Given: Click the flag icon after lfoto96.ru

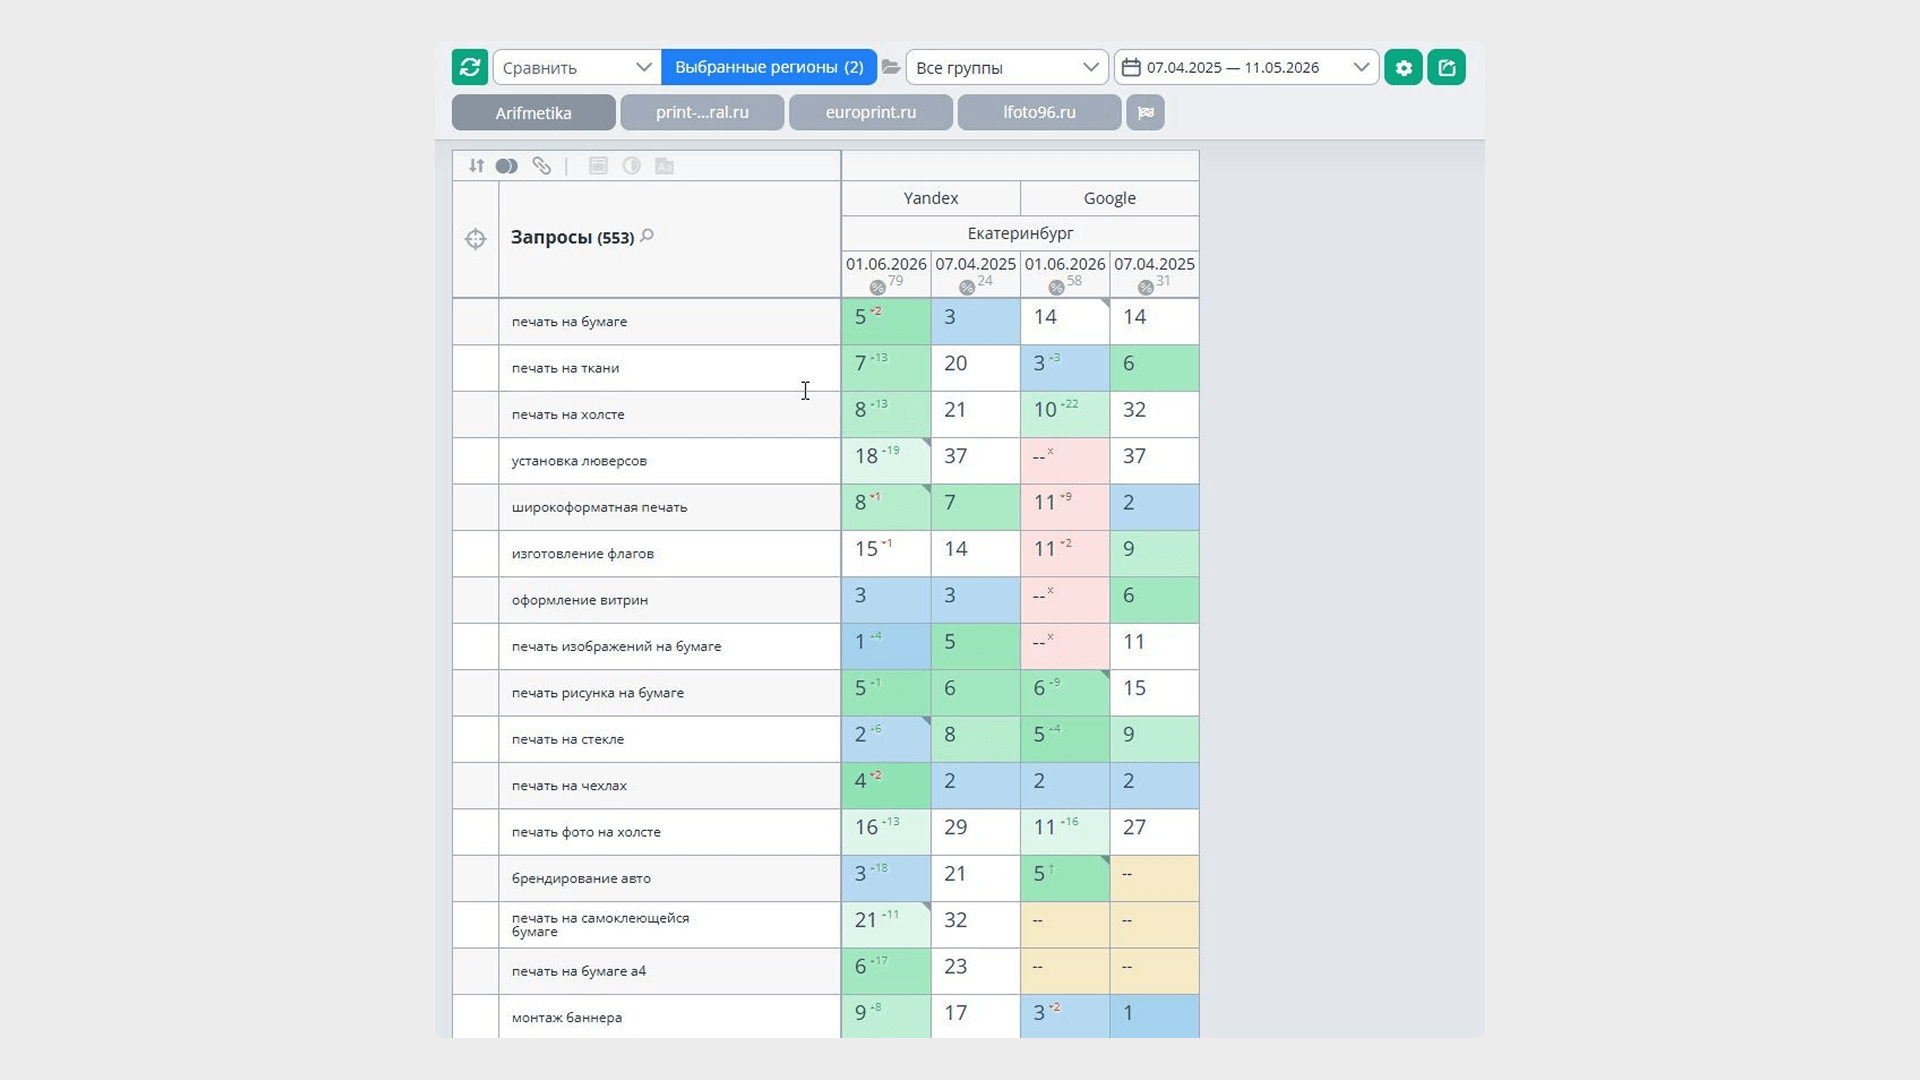Looking at the screenshot, I should coord(1145,112).
